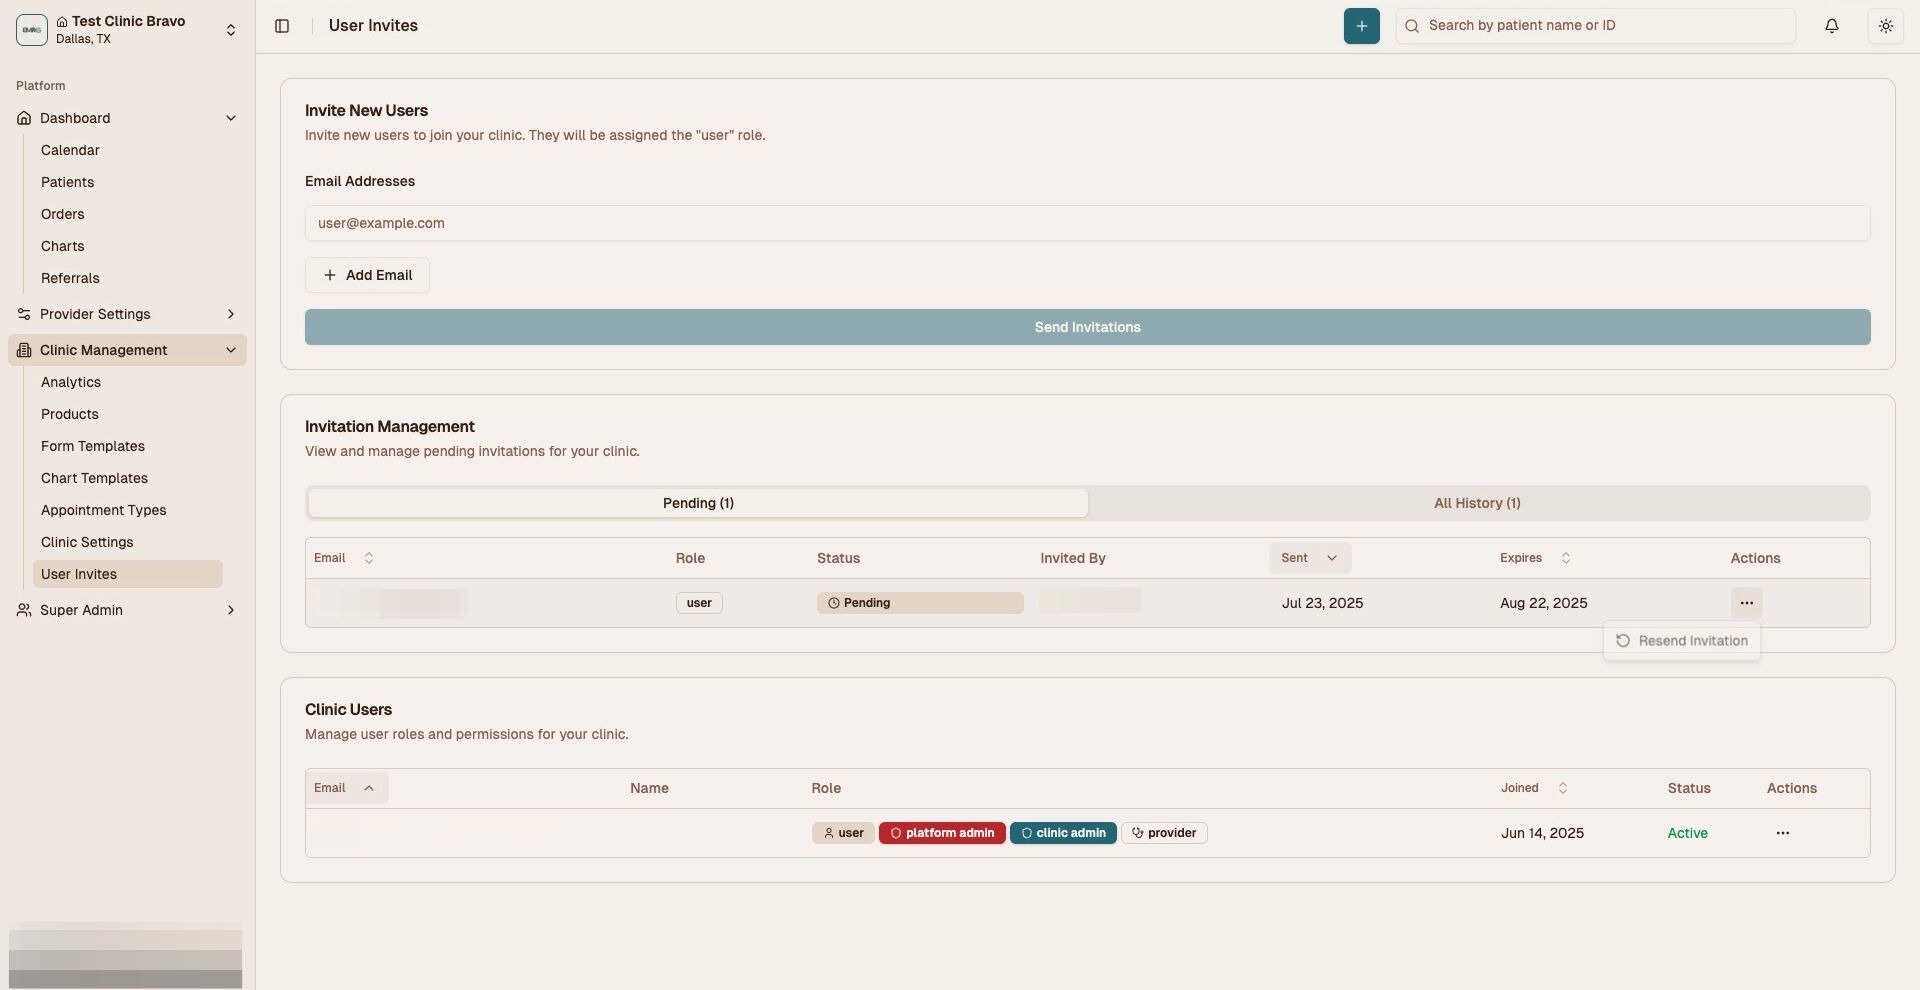This screenshot has height=990, width=1920.
Task: Click the provider role badge
Action: [x=1164, y=833]
